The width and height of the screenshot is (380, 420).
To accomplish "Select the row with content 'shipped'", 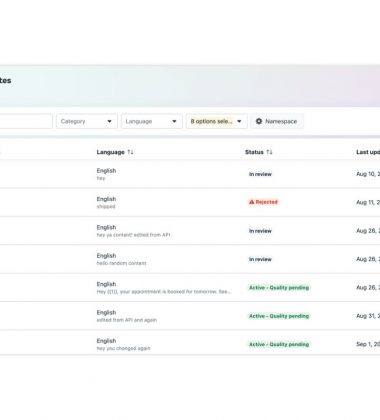I will [x=190, y=202].
